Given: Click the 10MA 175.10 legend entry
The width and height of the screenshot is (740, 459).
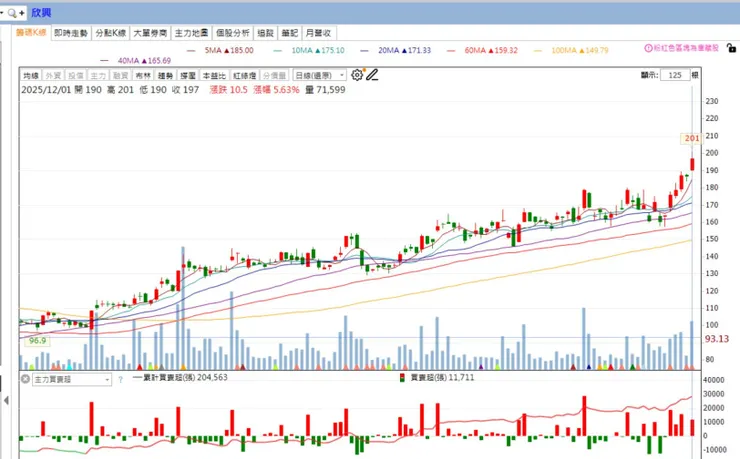Looking at the screenshot, I should [309, 50].
